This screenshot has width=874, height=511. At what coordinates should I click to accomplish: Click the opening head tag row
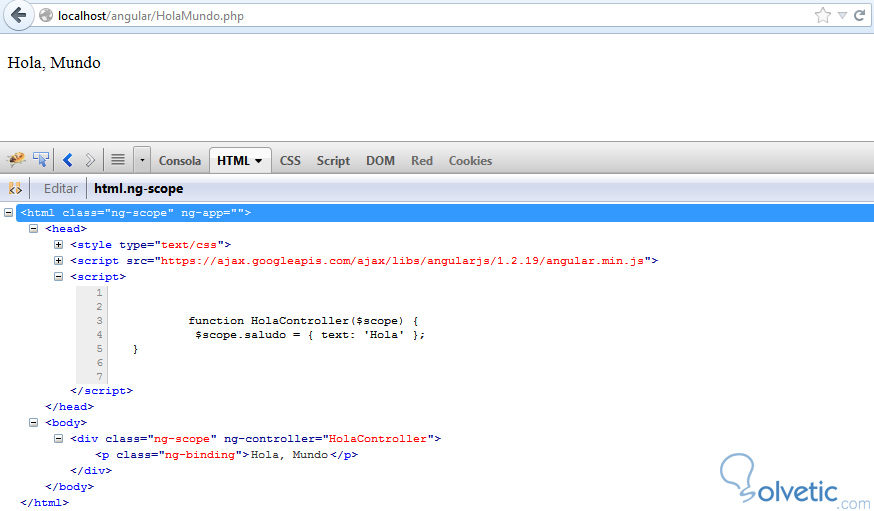pyautogui.click(x=66, y=228)
